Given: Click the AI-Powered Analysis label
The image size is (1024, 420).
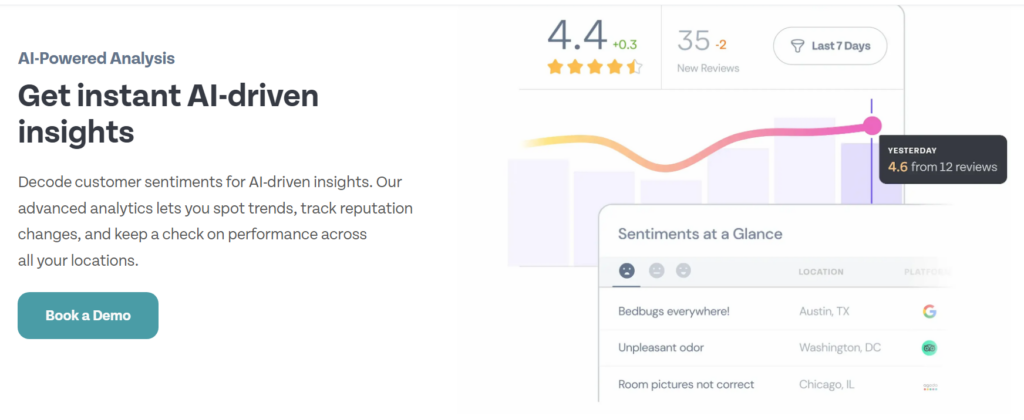Looking at the screenshot, I should pos(97,59).
